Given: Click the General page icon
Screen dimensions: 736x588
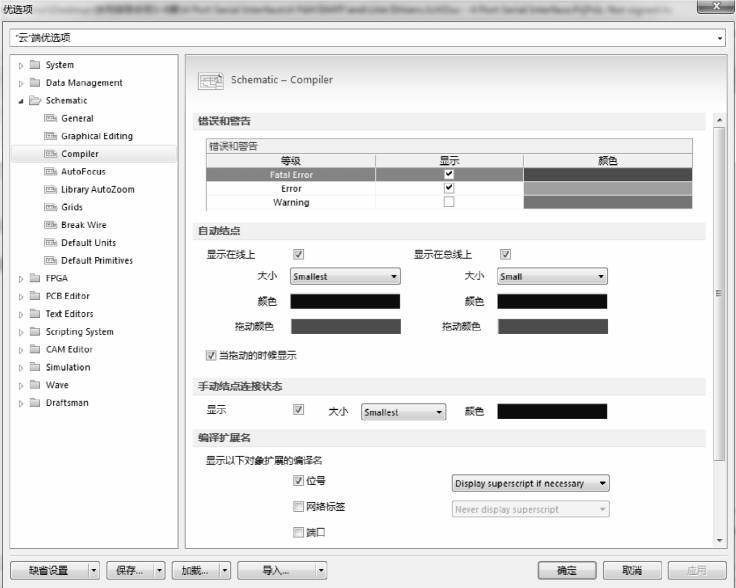Looking at the screenshot, I should click(50, 118).
